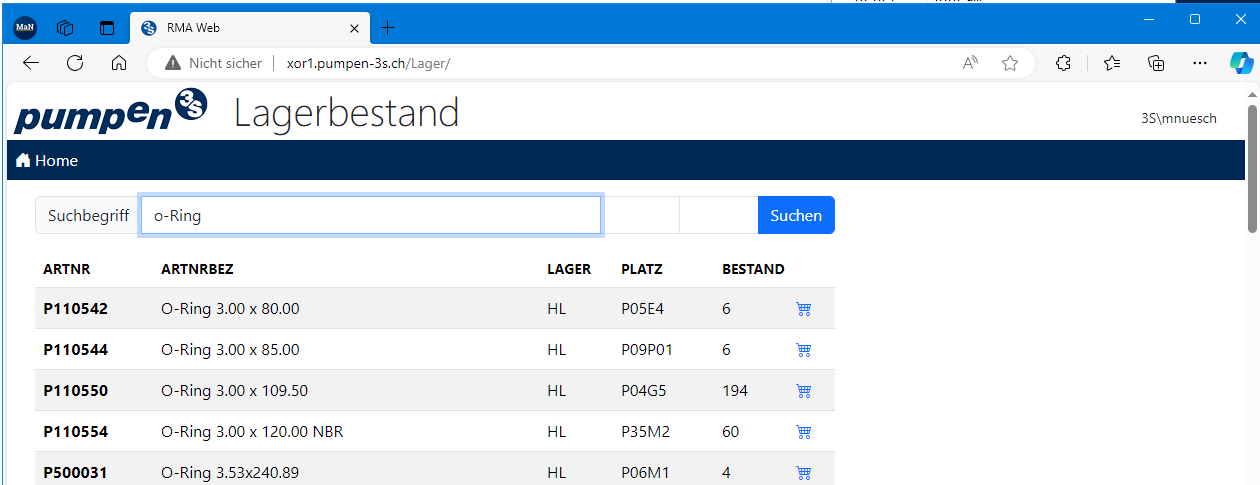The height and width of the screenshot is (485, 1260).
Task: Open the browser home page
Action: click(119, 63)
